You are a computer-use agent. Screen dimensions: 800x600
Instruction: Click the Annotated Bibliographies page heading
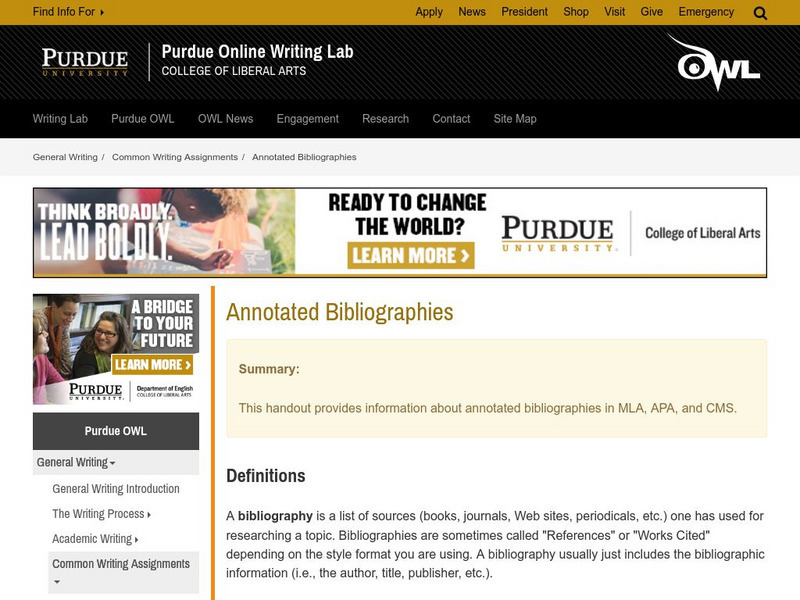(340, 312)
